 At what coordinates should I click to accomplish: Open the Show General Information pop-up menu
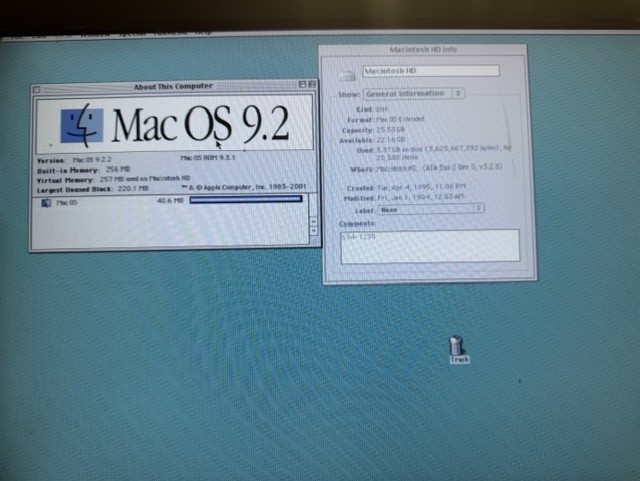tap(413, 94)
